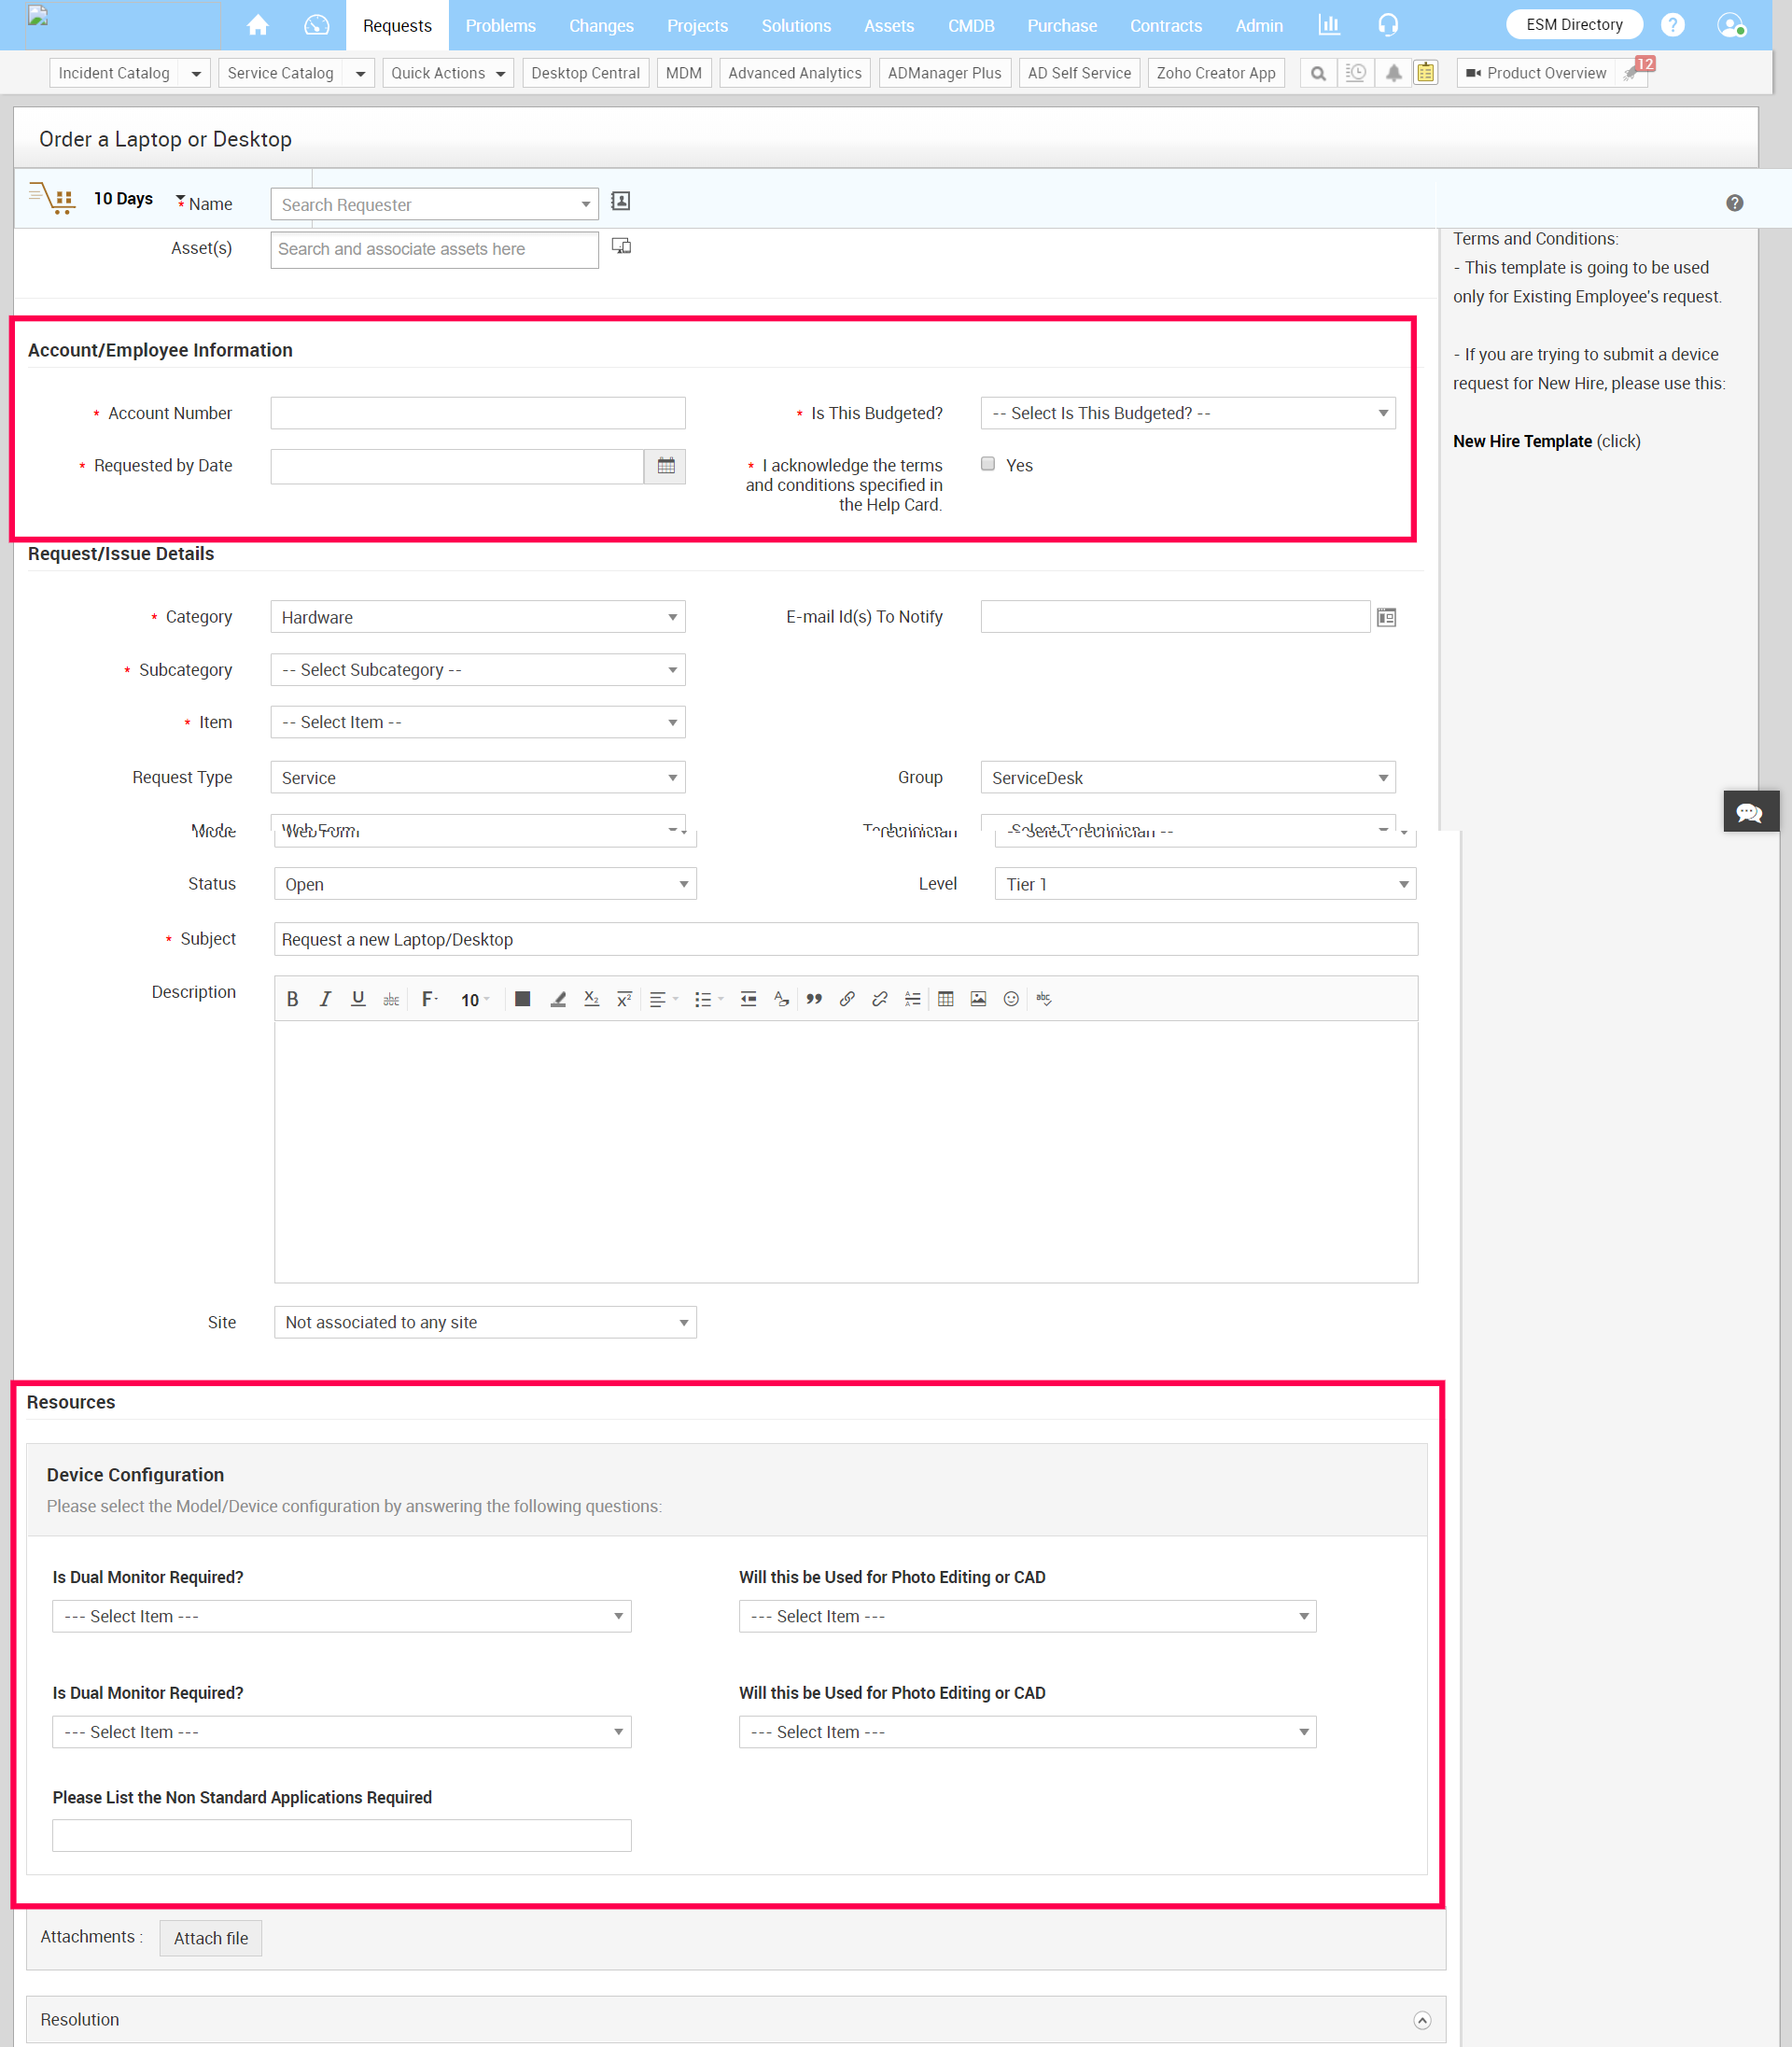The height and width of the screenshot is (2047, 1792).
Task: Click the home icon in top navigation
Action: click(x=258, y=25)
